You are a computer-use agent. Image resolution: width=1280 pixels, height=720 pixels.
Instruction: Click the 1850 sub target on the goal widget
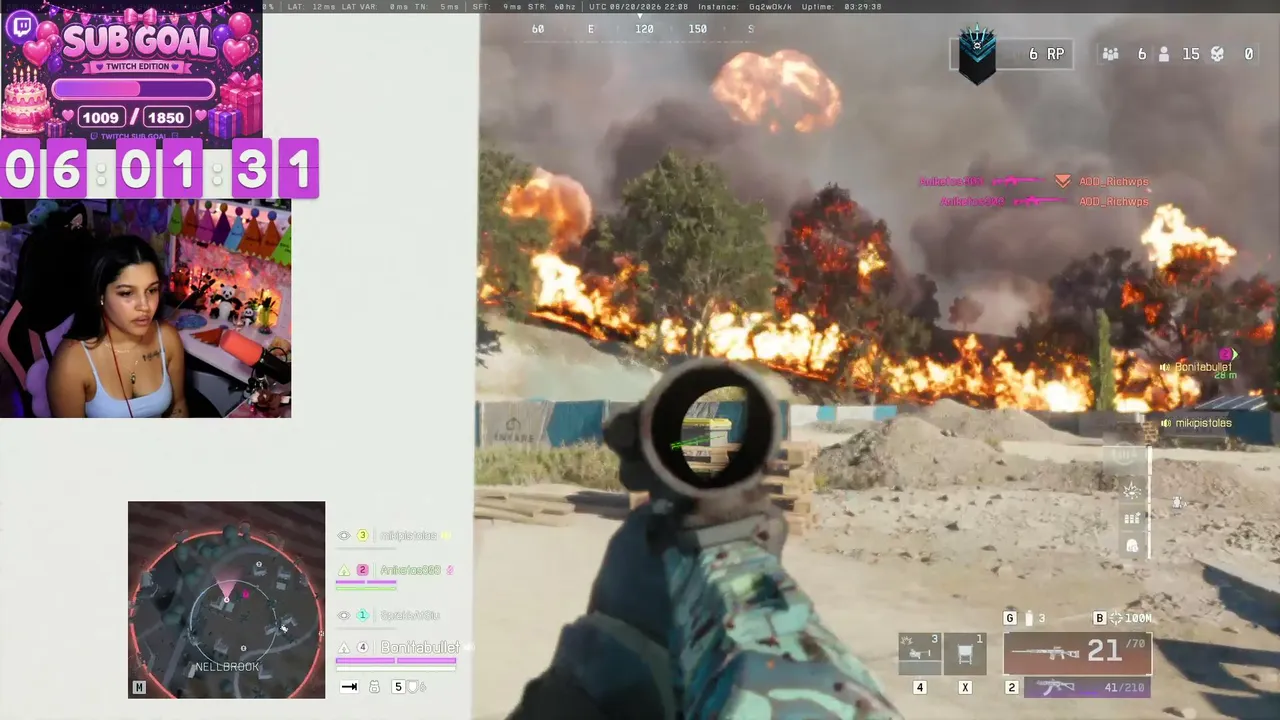click(x=165, y=118)
